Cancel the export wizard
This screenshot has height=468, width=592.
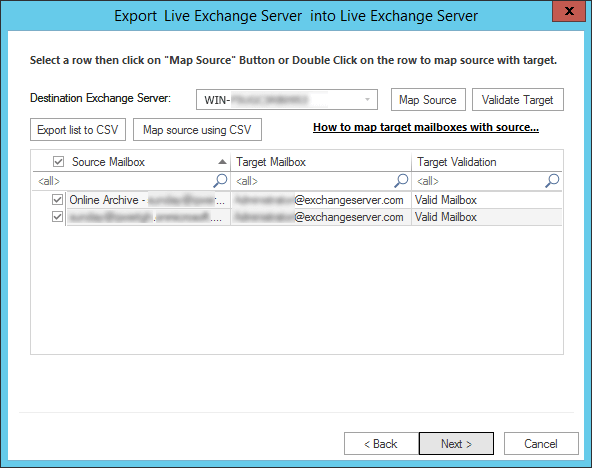coord(541,443)
